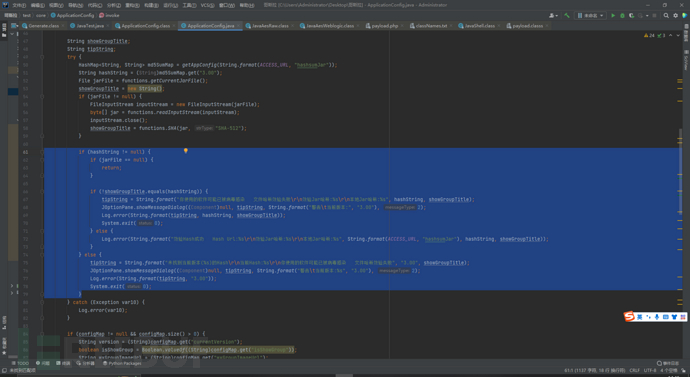
Task: Open Search Everywhere magnifier icon
Action: point(666,15)
